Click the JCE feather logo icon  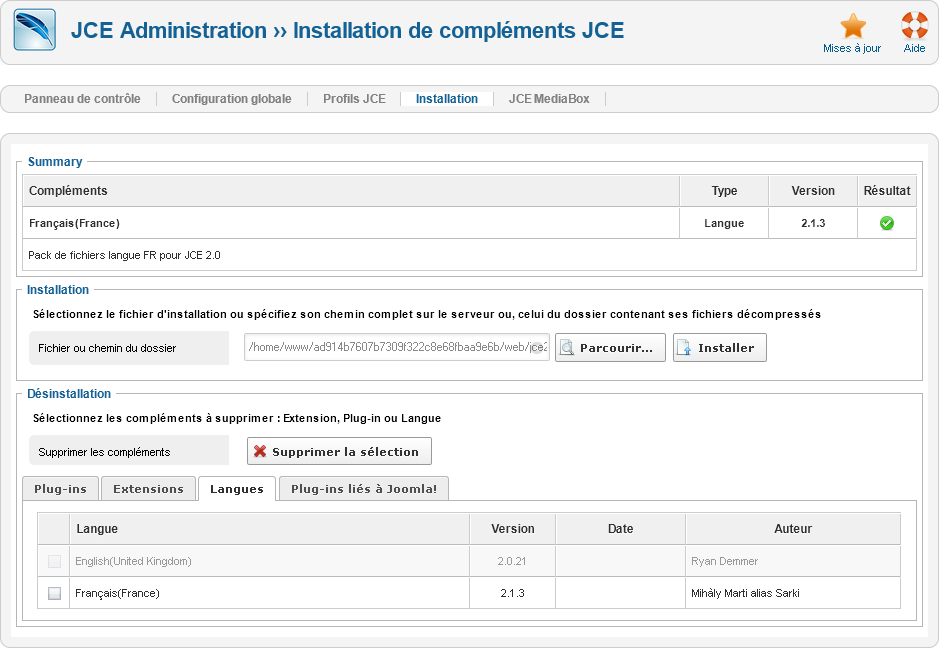[x=34, y=30]
